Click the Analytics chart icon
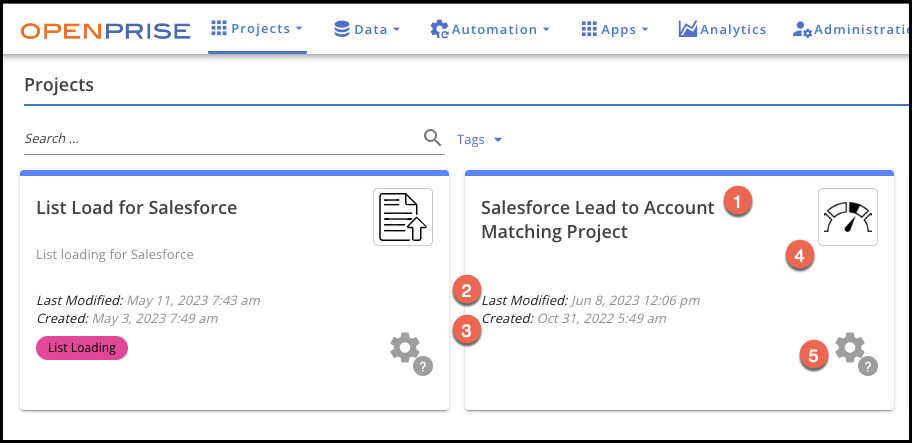The width and height of the screenshot is (912, 443). pos(687,29)
